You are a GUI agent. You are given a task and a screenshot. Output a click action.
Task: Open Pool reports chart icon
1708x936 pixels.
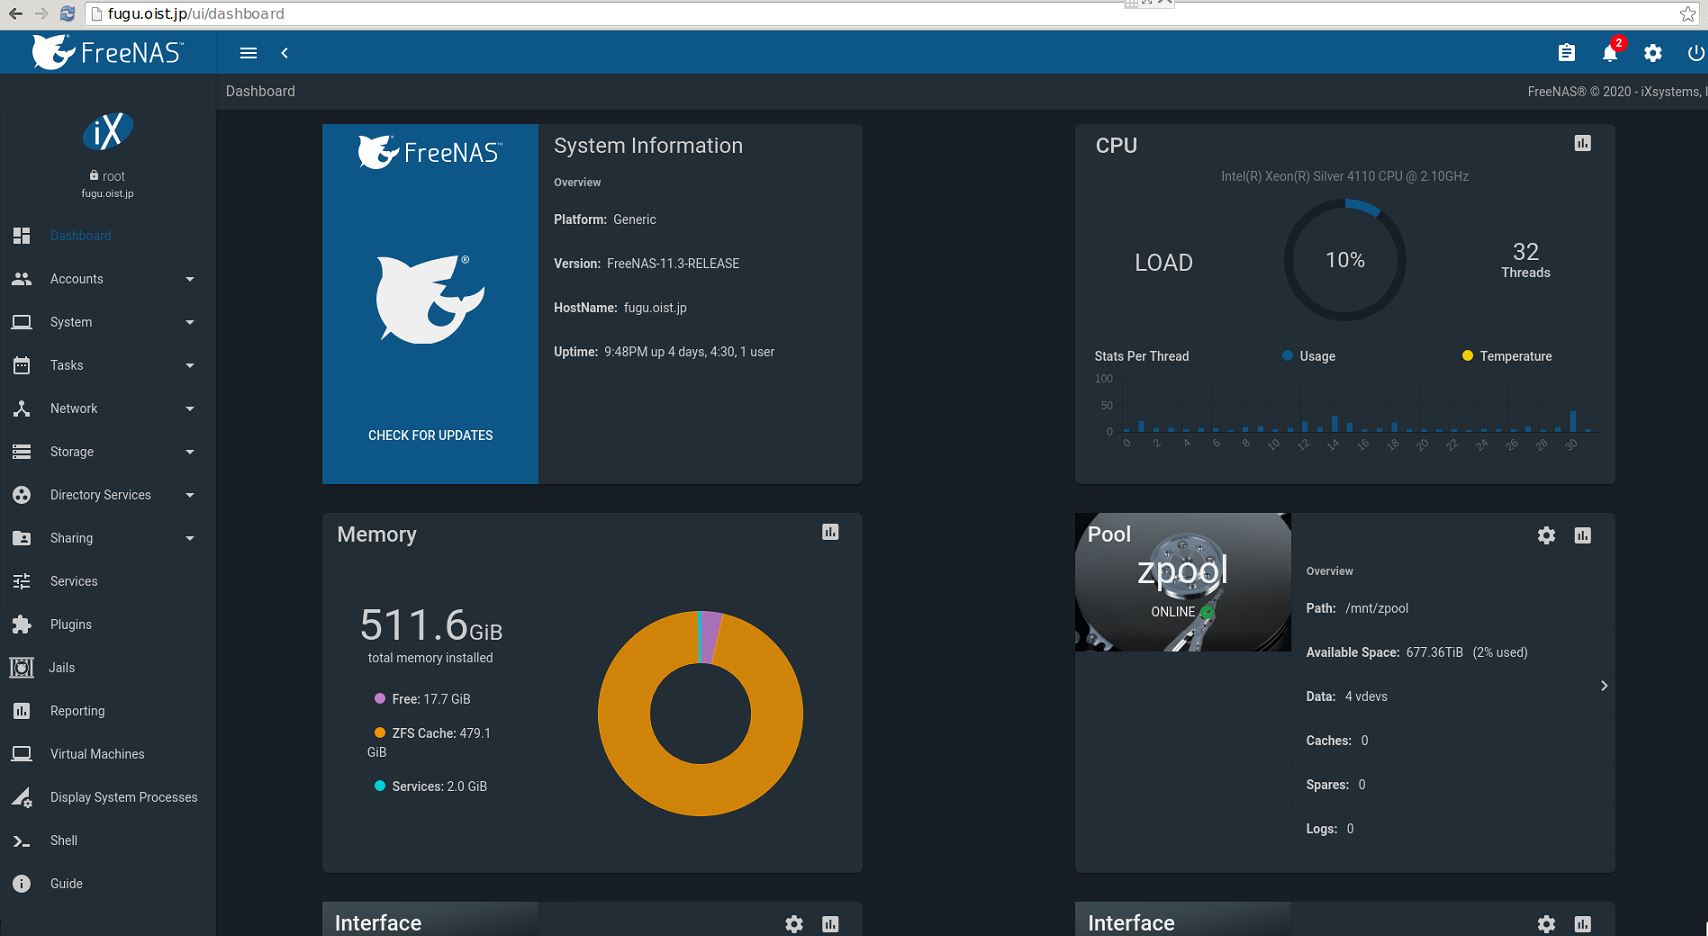[1582, 535]
